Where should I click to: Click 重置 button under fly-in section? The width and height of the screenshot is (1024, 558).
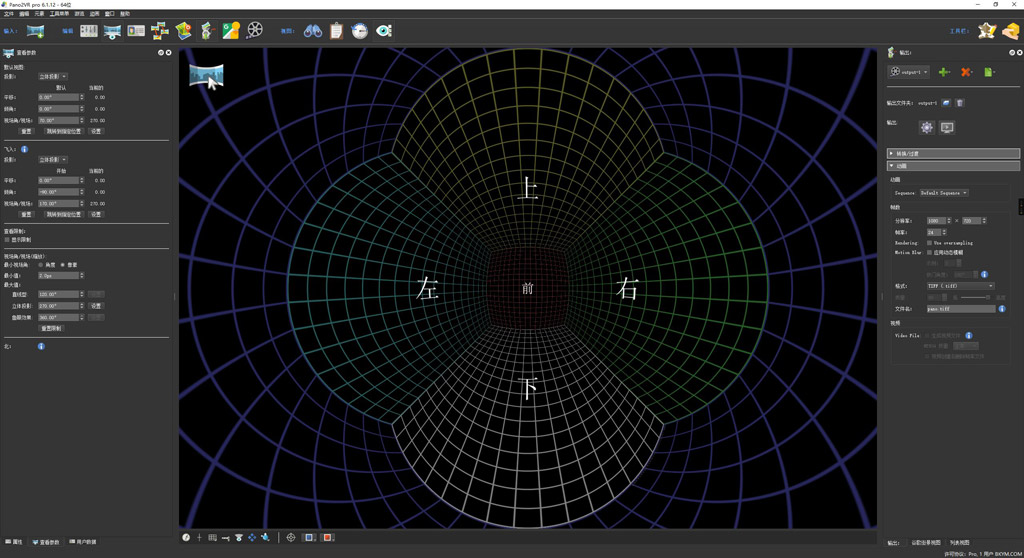[x=26, y=214]
